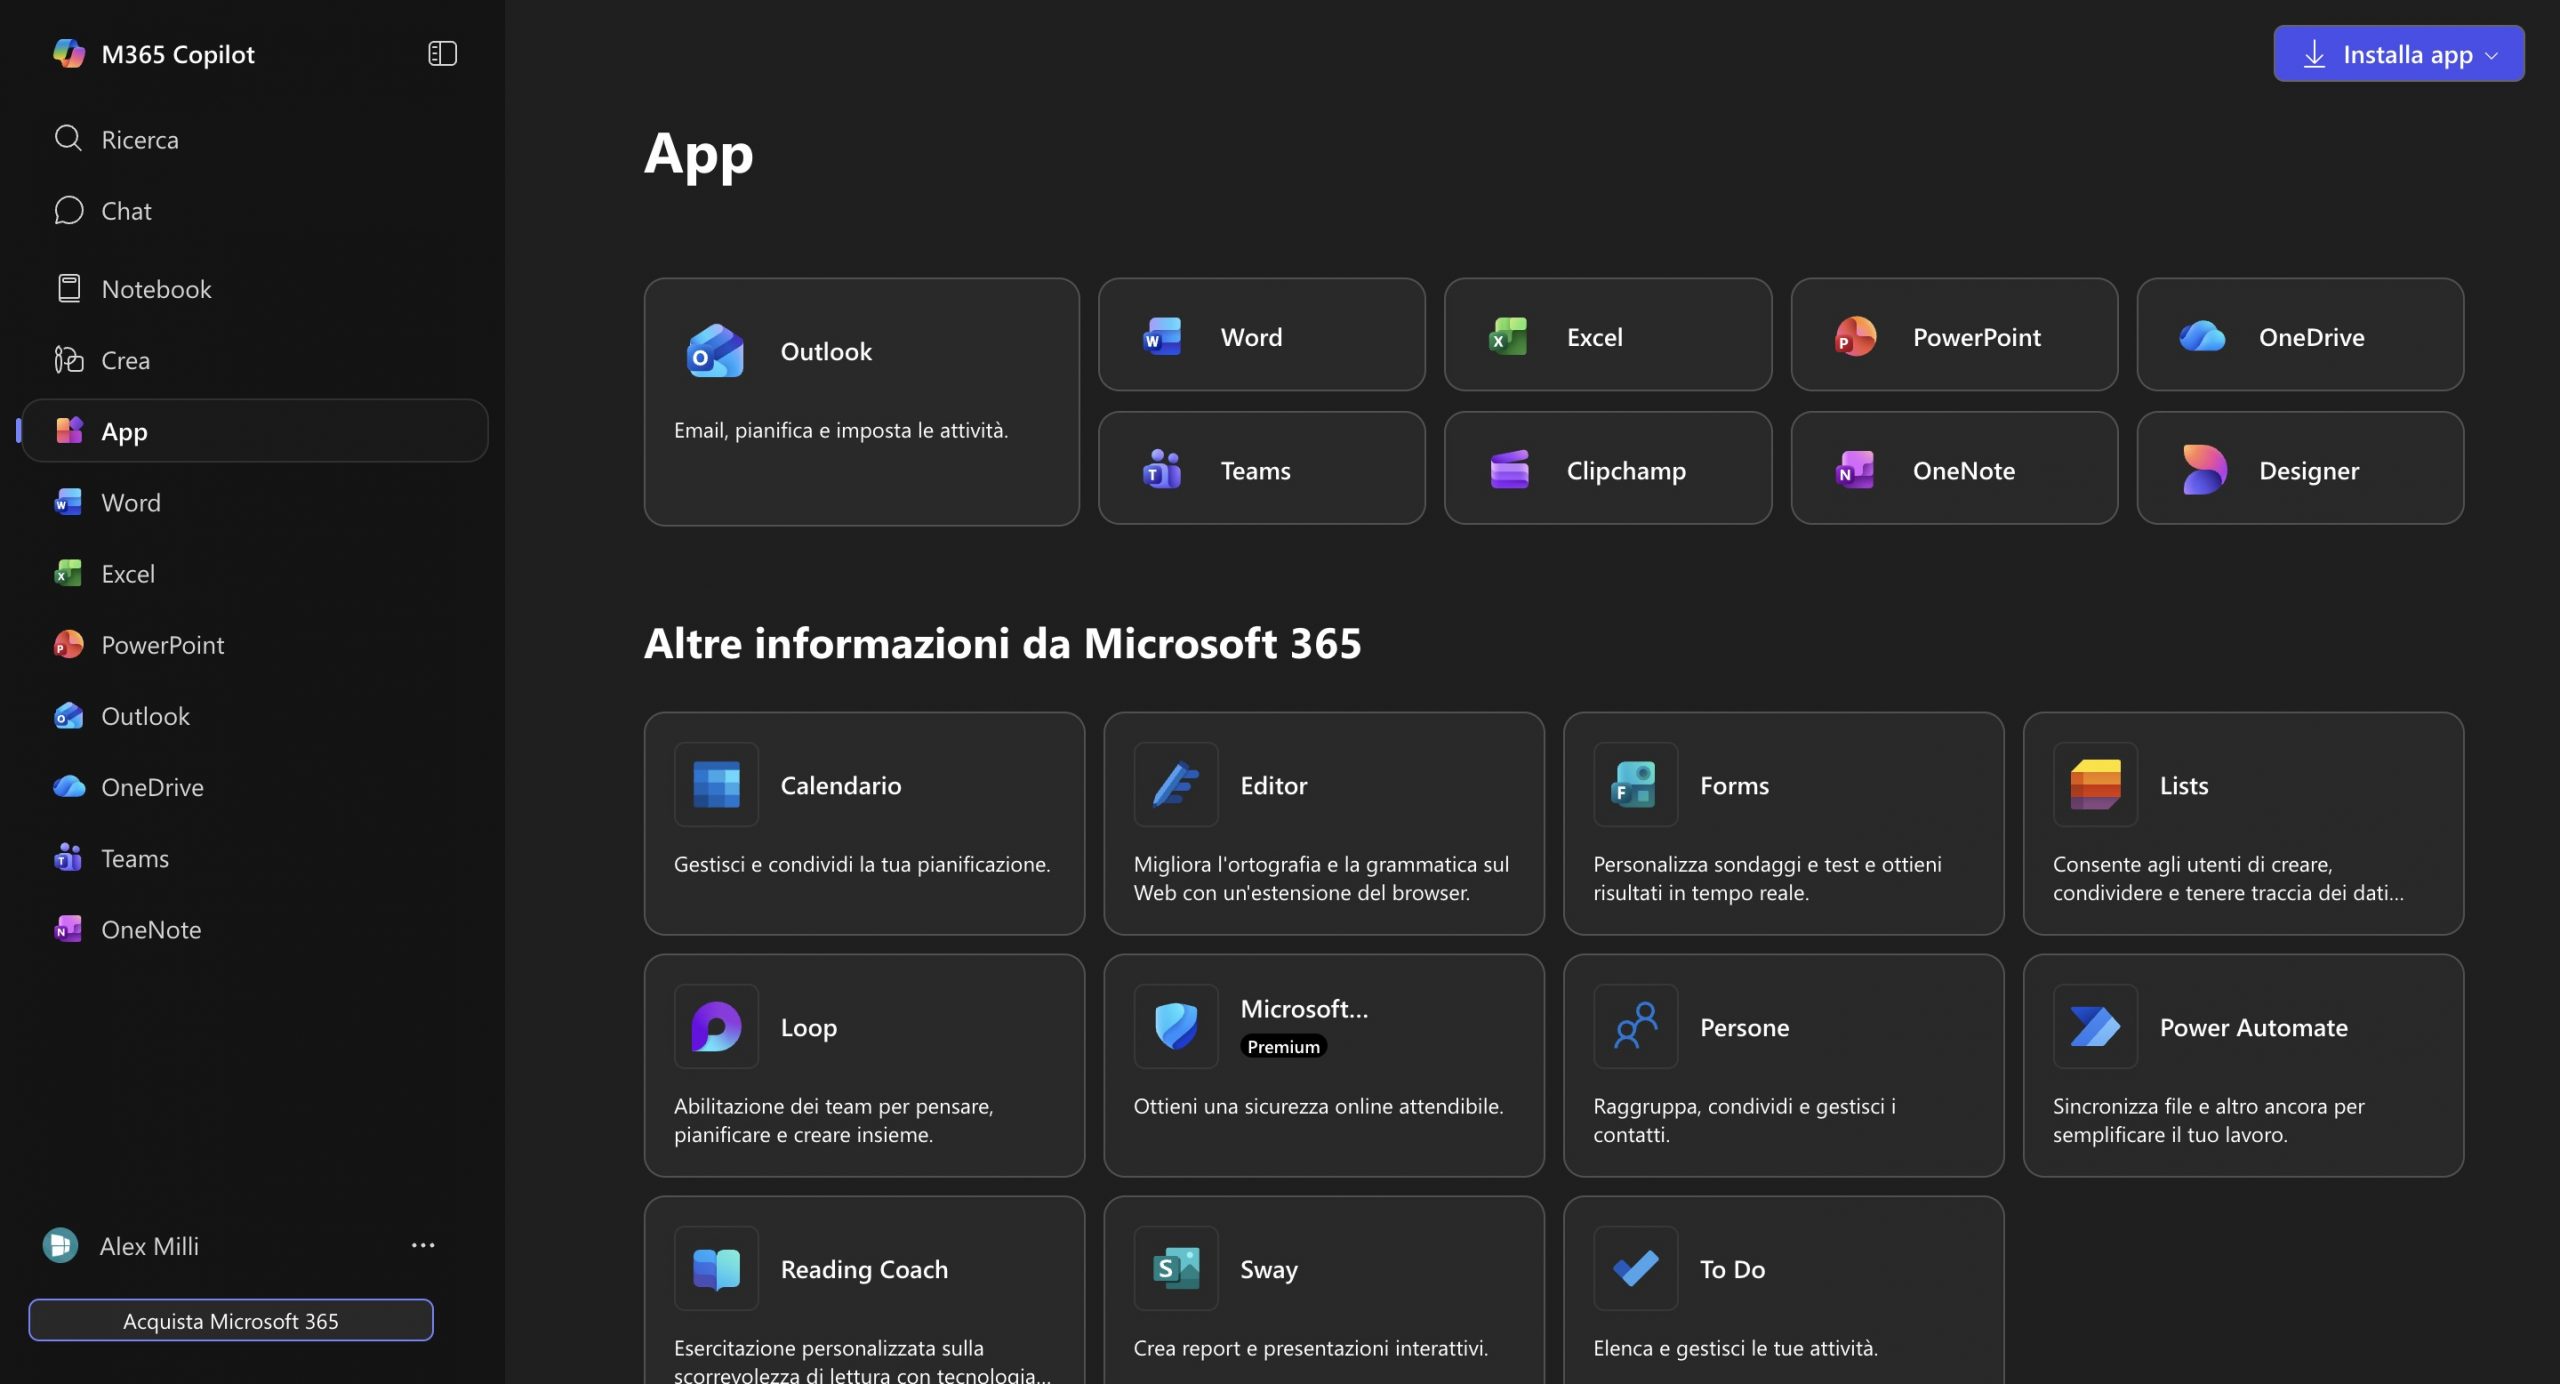2560x1384 pixels.
Task: Collapse the left sidebar panel
Action: pos(441,53)
